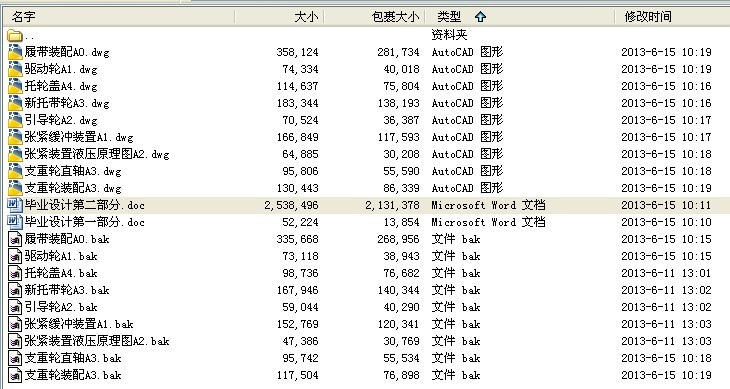This screenshot has width=730, height=389.
Task: Select the 毕业设计第二部分.doc Word icon
Action: point(15,205)
